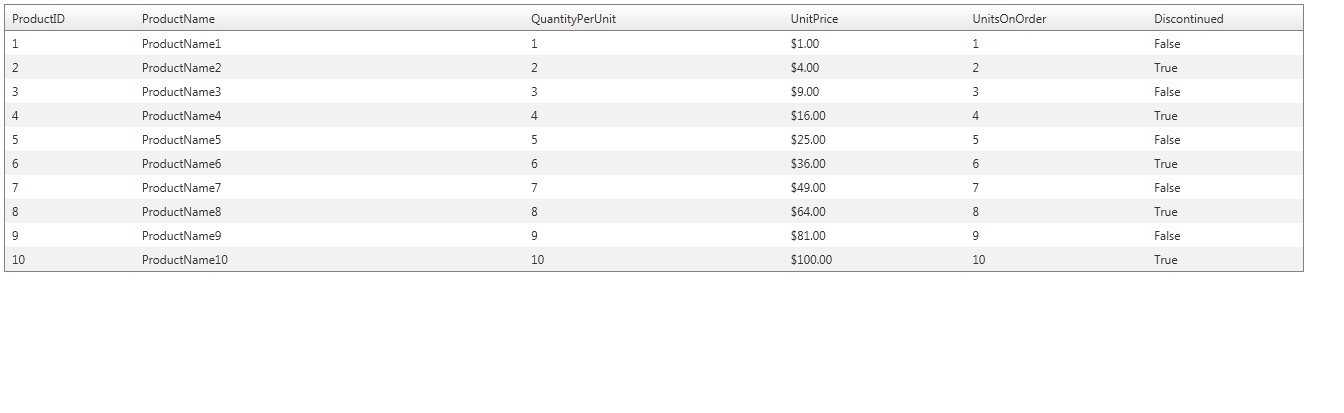Screen dimensions: 1344x413
Task: Click the ProductName column header
Action: click(x=178, y=19)
